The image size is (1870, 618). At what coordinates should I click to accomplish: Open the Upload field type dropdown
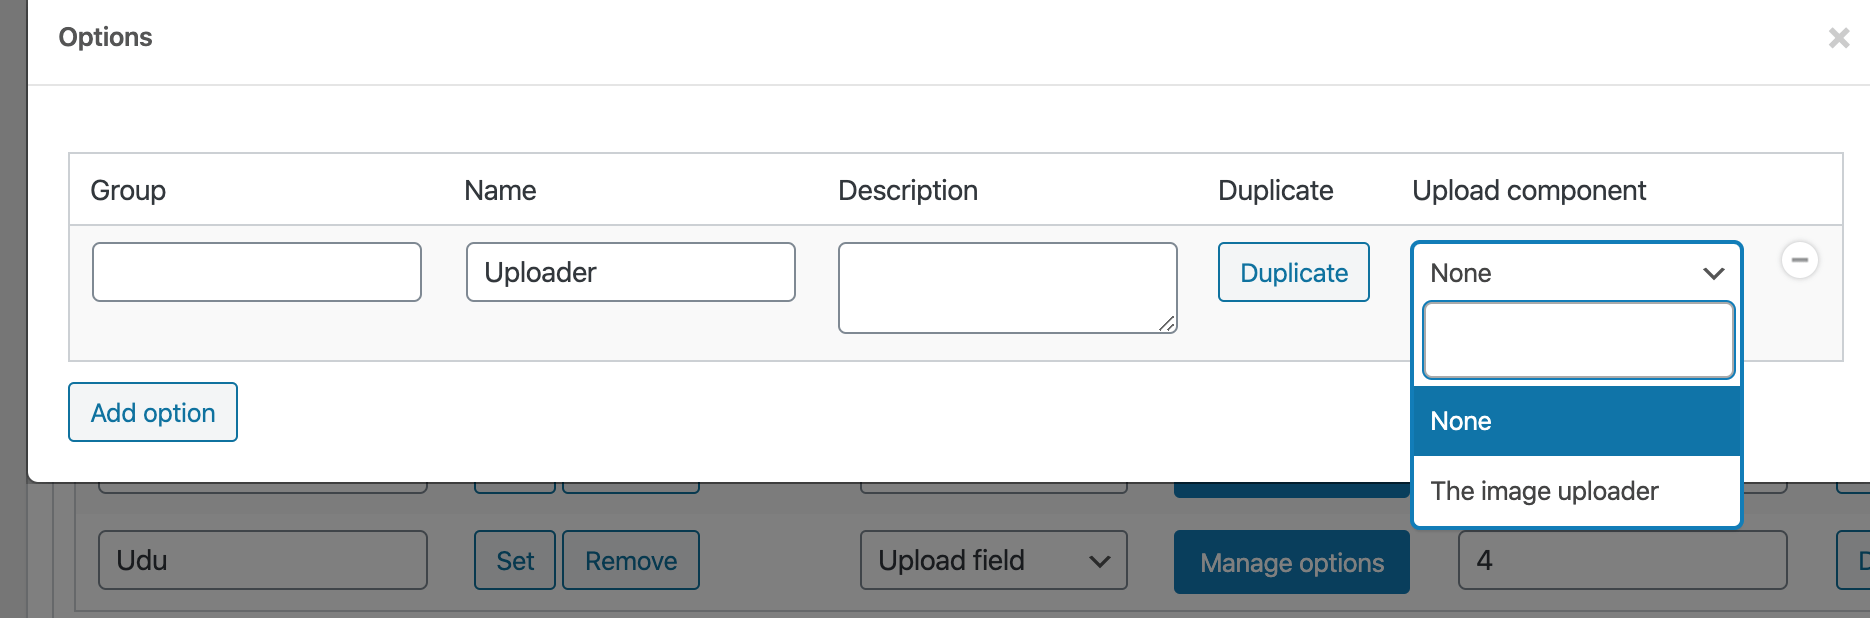point(993,560)
